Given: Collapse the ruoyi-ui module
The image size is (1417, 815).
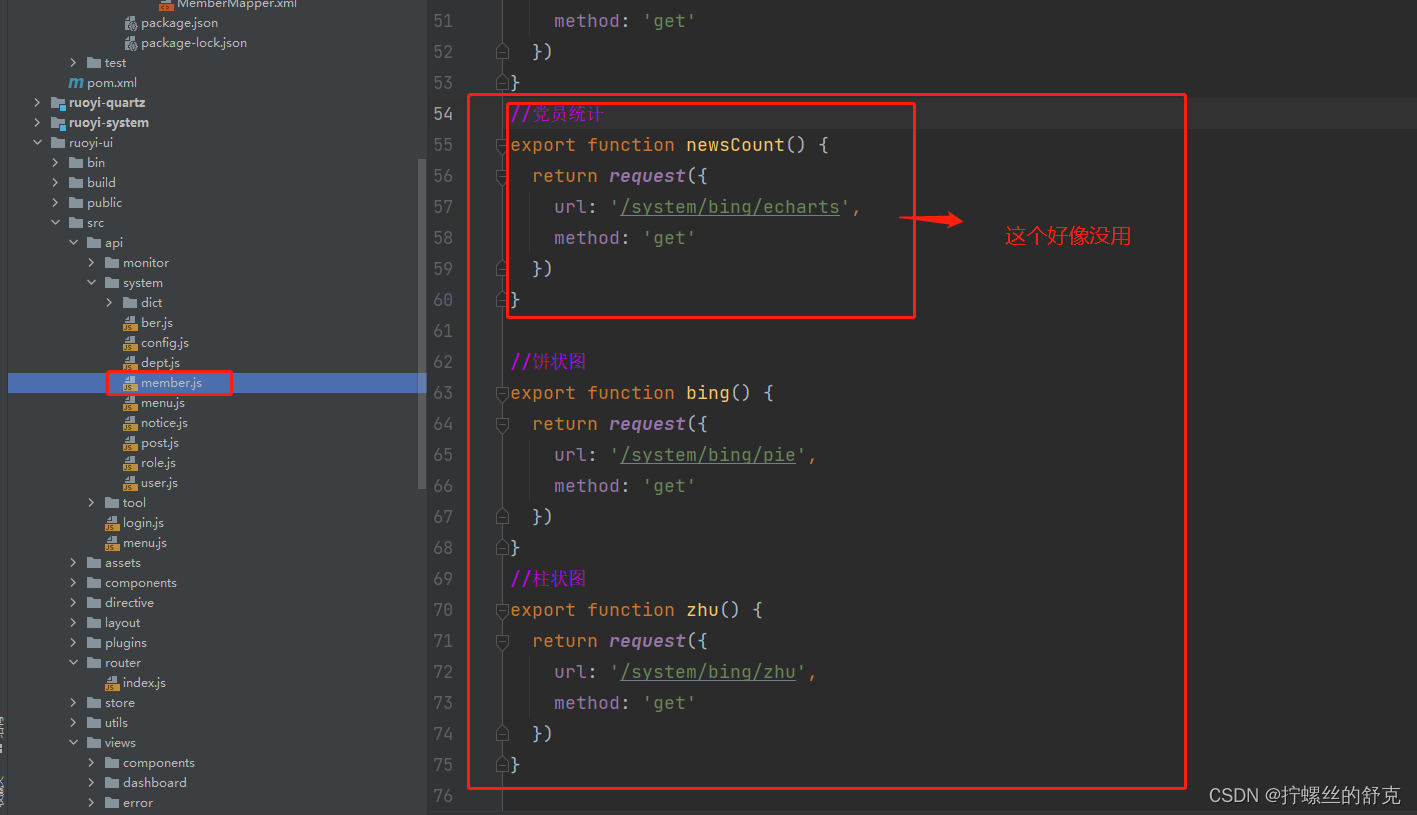Looking at the screenshot, I should [x=37, y=143].
